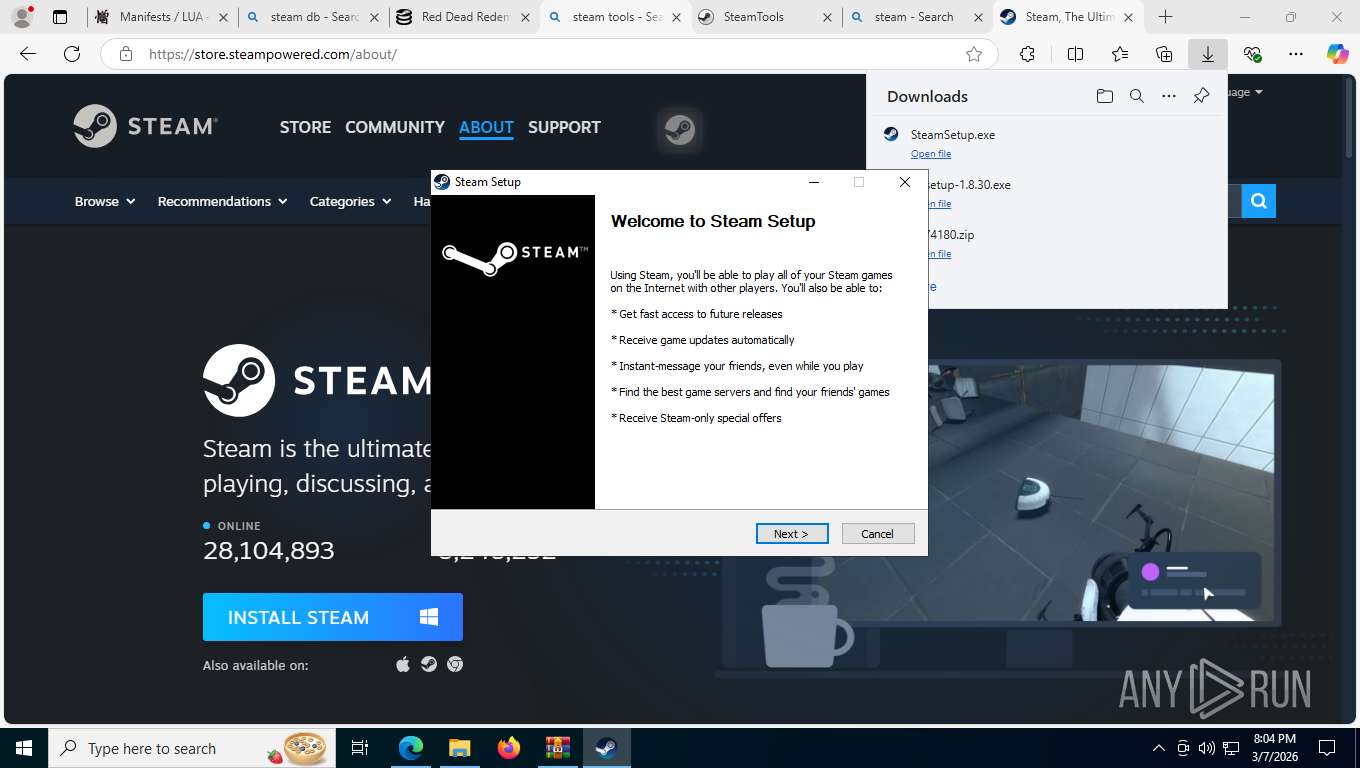Click the Steam icon next to SteamSetup.exe

tap(891, 134)
